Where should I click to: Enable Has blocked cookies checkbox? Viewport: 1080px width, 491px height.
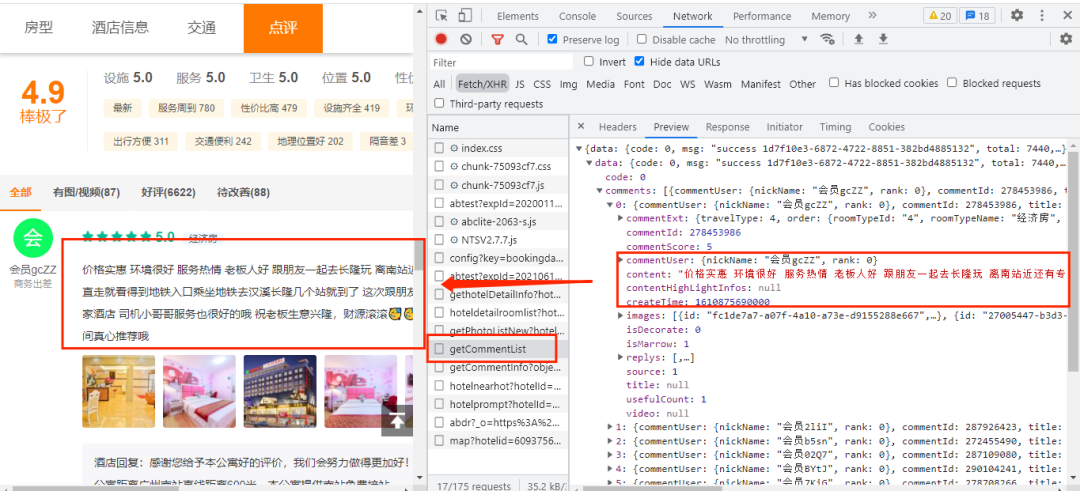[x=834, y=83]
